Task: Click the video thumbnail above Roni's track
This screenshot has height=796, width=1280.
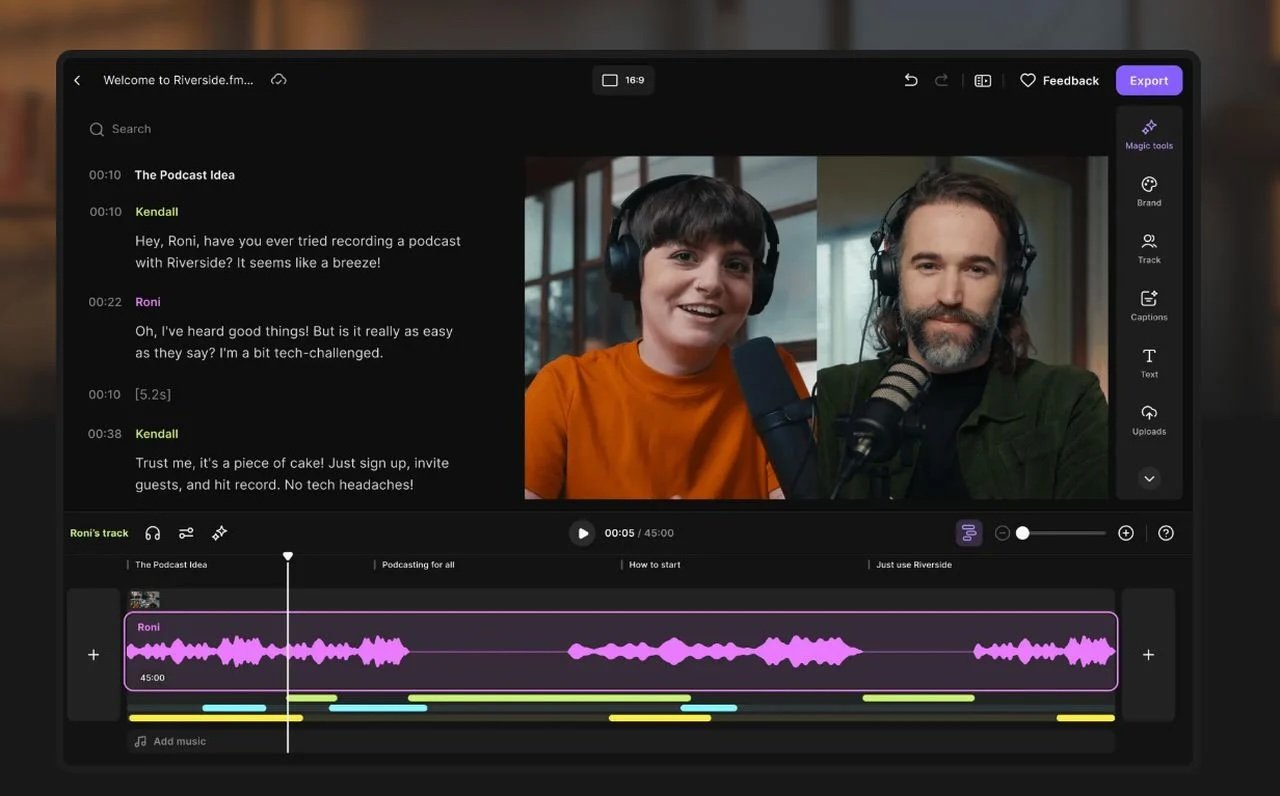Action: [x=144, y=600]
